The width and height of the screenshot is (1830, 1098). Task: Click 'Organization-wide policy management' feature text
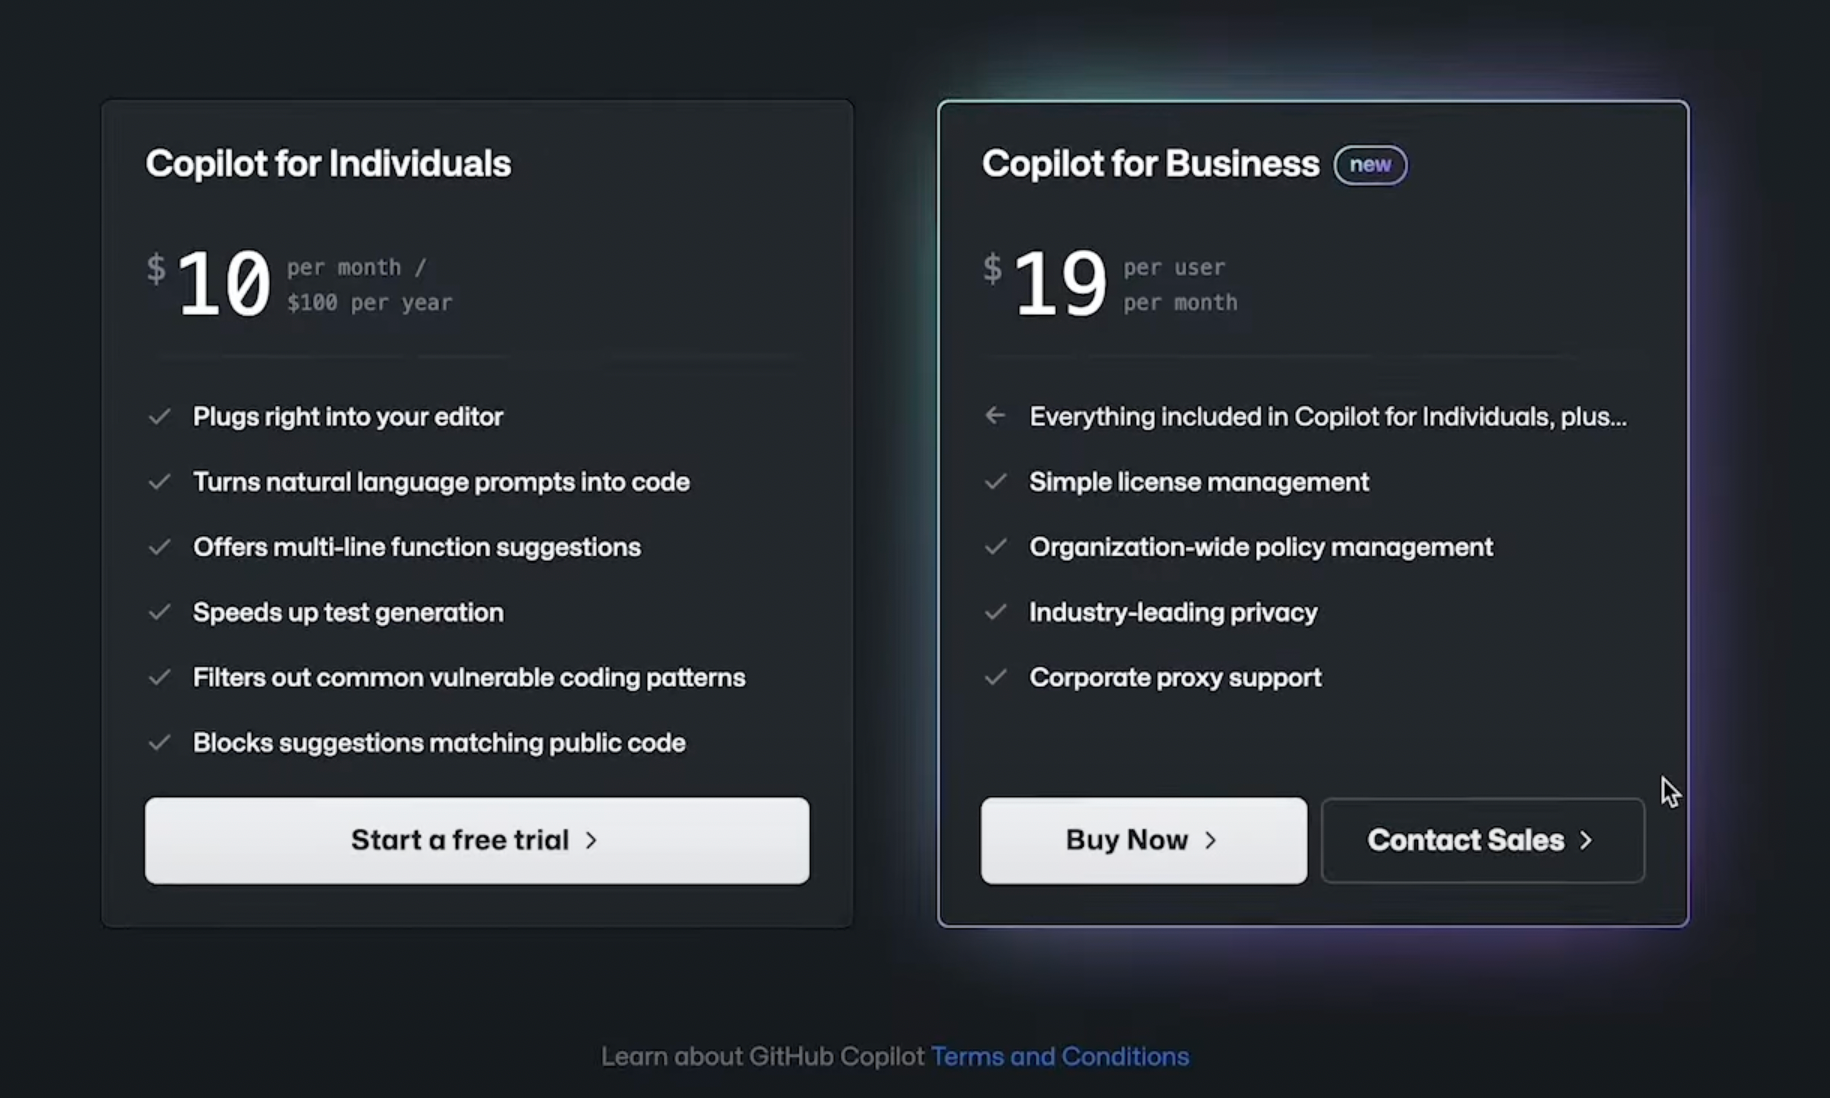click(1260, 547)
